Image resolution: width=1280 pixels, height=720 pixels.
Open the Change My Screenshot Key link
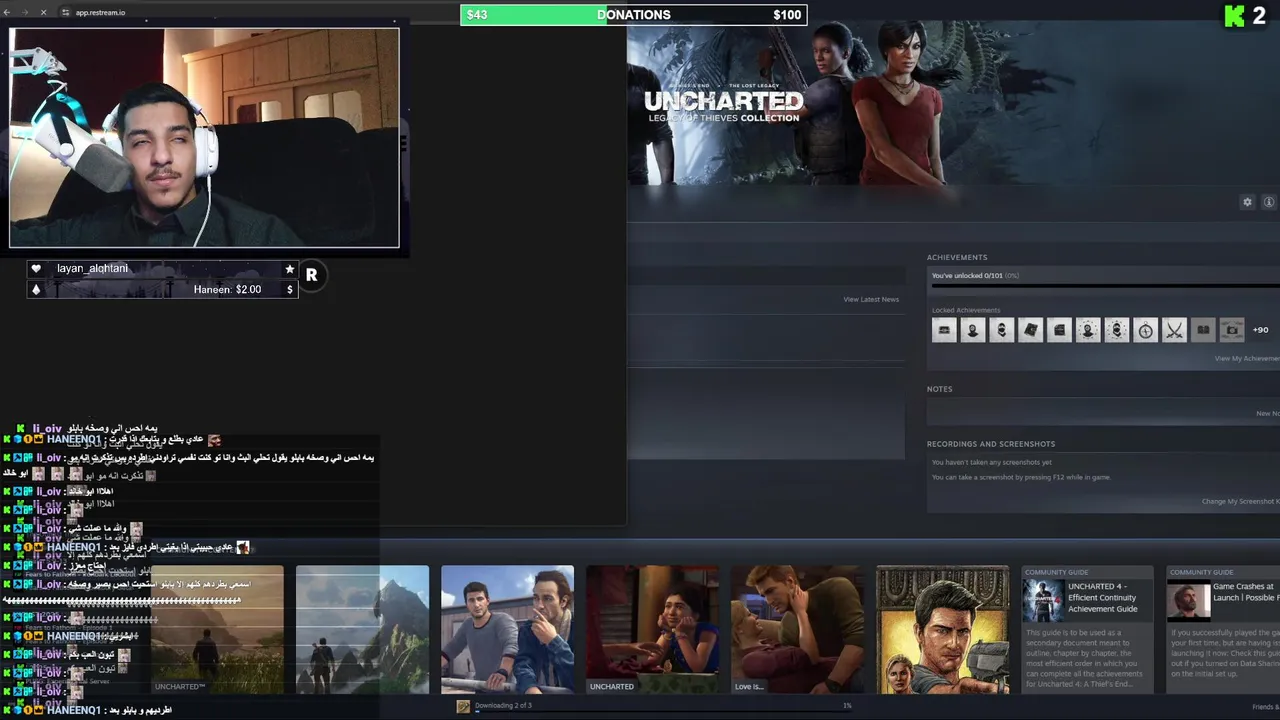pyautogui.click(x=1241, y=501)
